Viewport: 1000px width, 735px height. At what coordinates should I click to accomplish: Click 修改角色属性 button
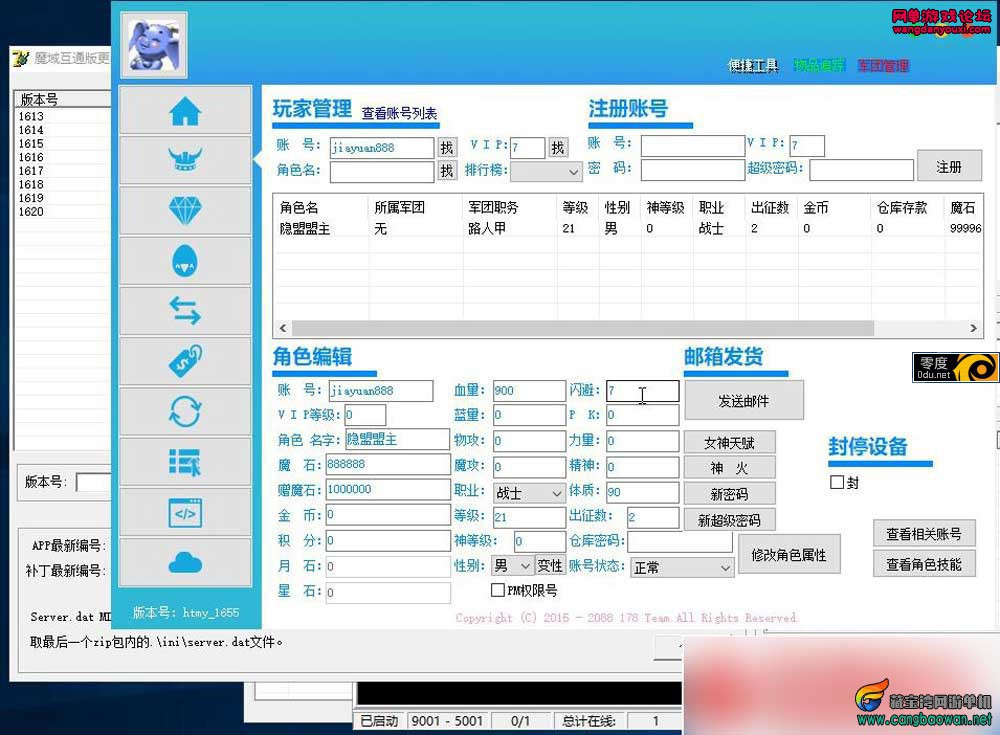pyautogui.click(x=789, y=554)
